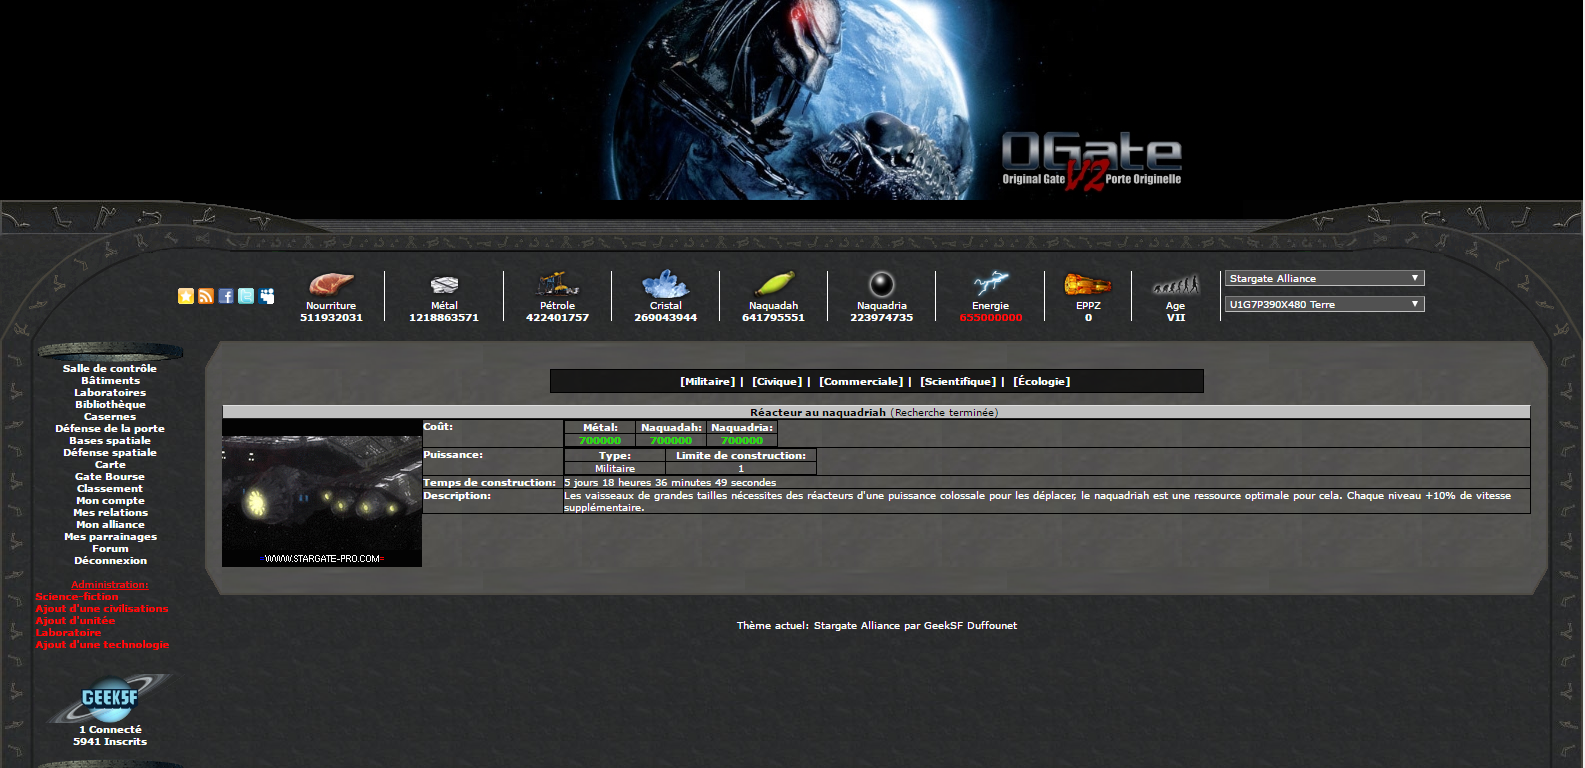1585x768 pixels.
Task: Click the Réacteur au naquadriah ship thumbnail
Action: click(322, 493)
